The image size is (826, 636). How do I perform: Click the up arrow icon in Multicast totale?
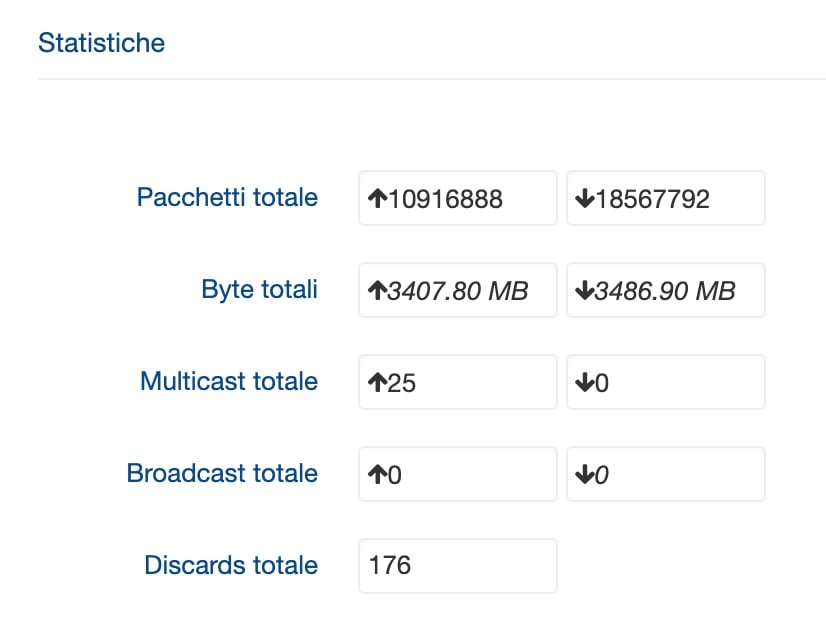378,383
